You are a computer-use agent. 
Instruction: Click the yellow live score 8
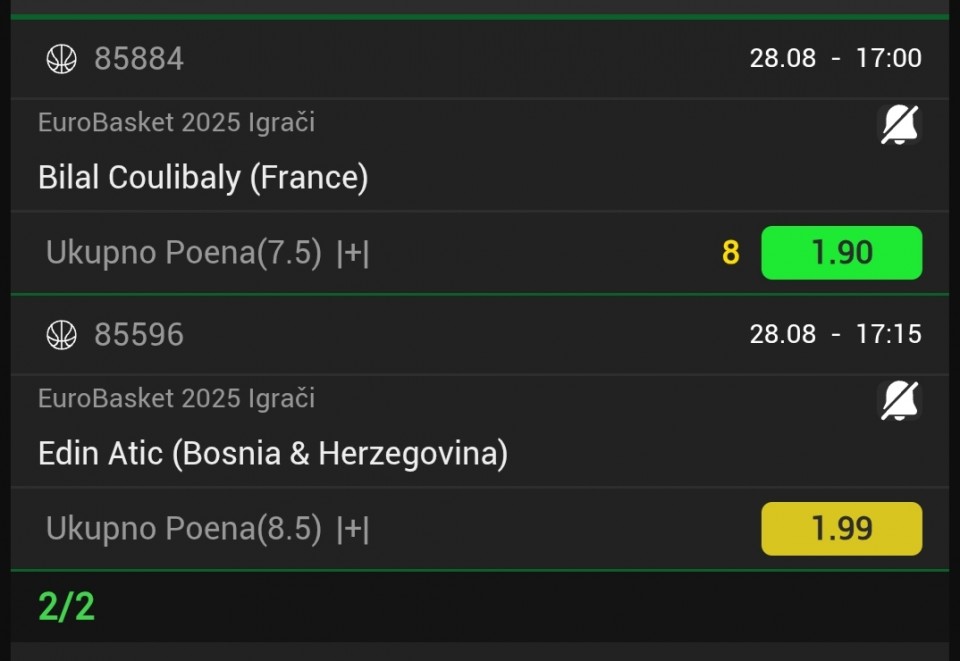click(730, 253)
